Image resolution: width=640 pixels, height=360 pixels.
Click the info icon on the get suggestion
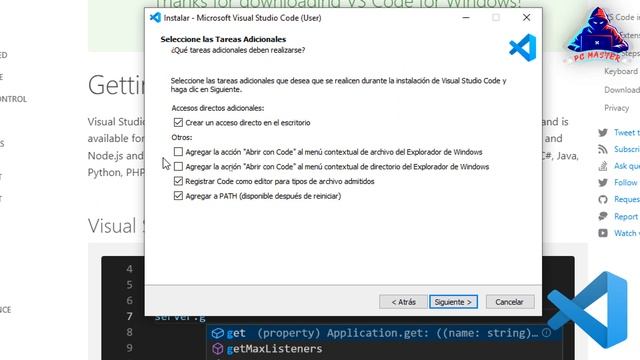(547, 333)
